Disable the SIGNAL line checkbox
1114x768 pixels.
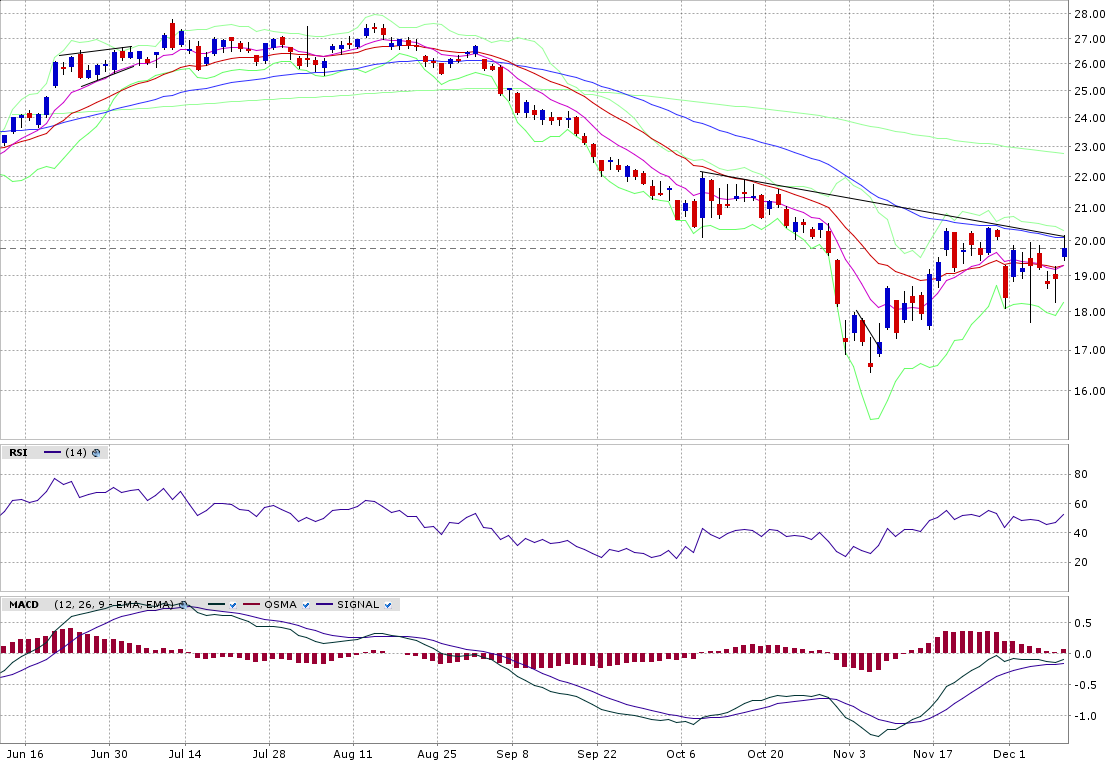pos(387,605)
